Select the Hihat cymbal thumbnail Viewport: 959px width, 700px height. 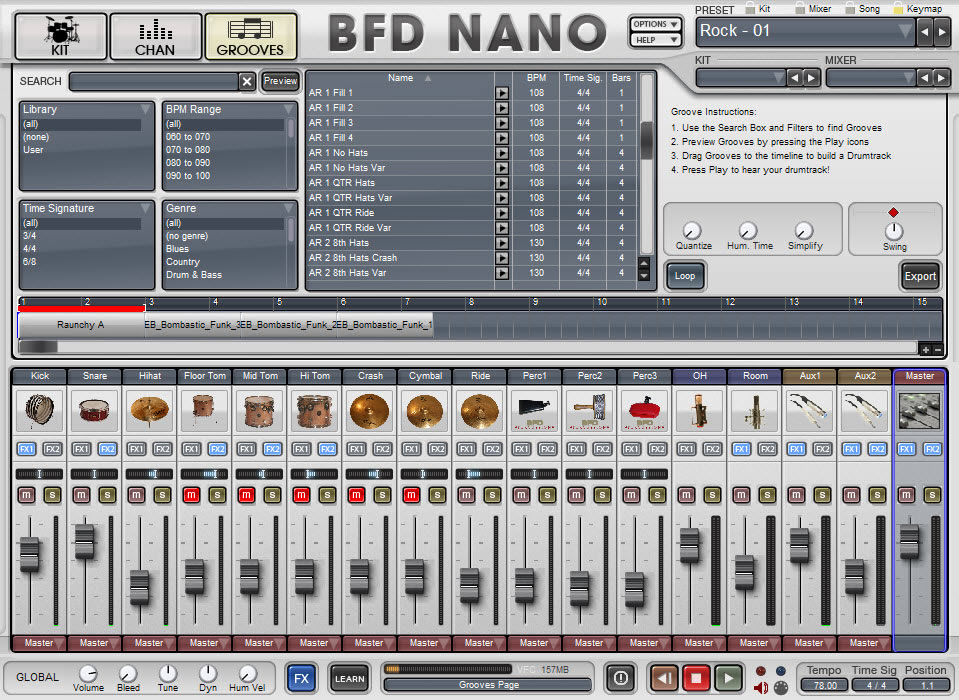(x=150, y=410)
